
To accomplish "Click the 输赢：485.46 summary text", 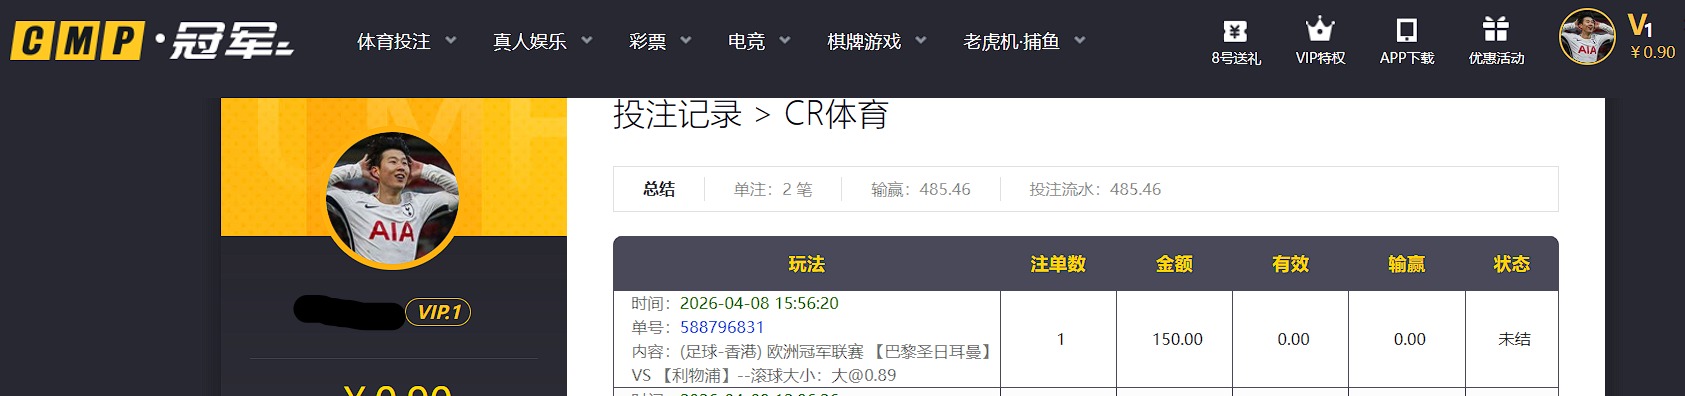I will click(x=921, y=189).
